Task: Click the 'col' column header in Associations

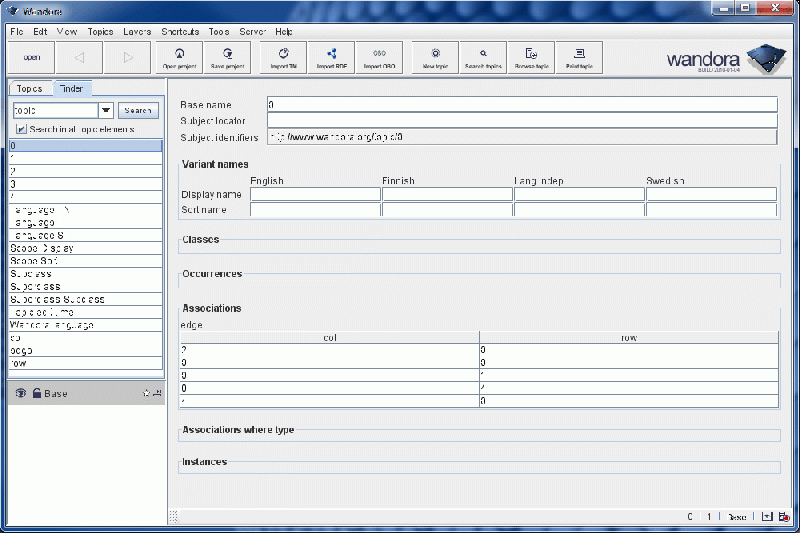Action: [329, 338]
